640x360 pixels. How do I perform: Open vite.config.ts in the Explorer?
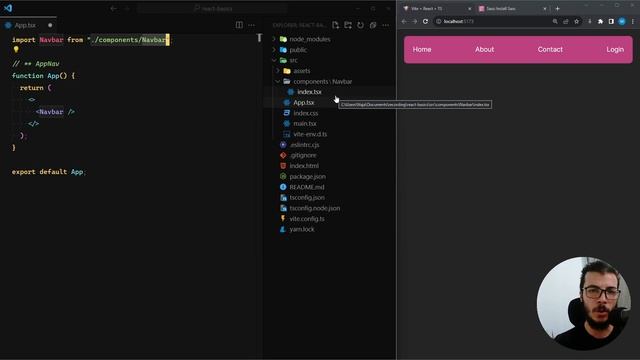coord(307,219)
